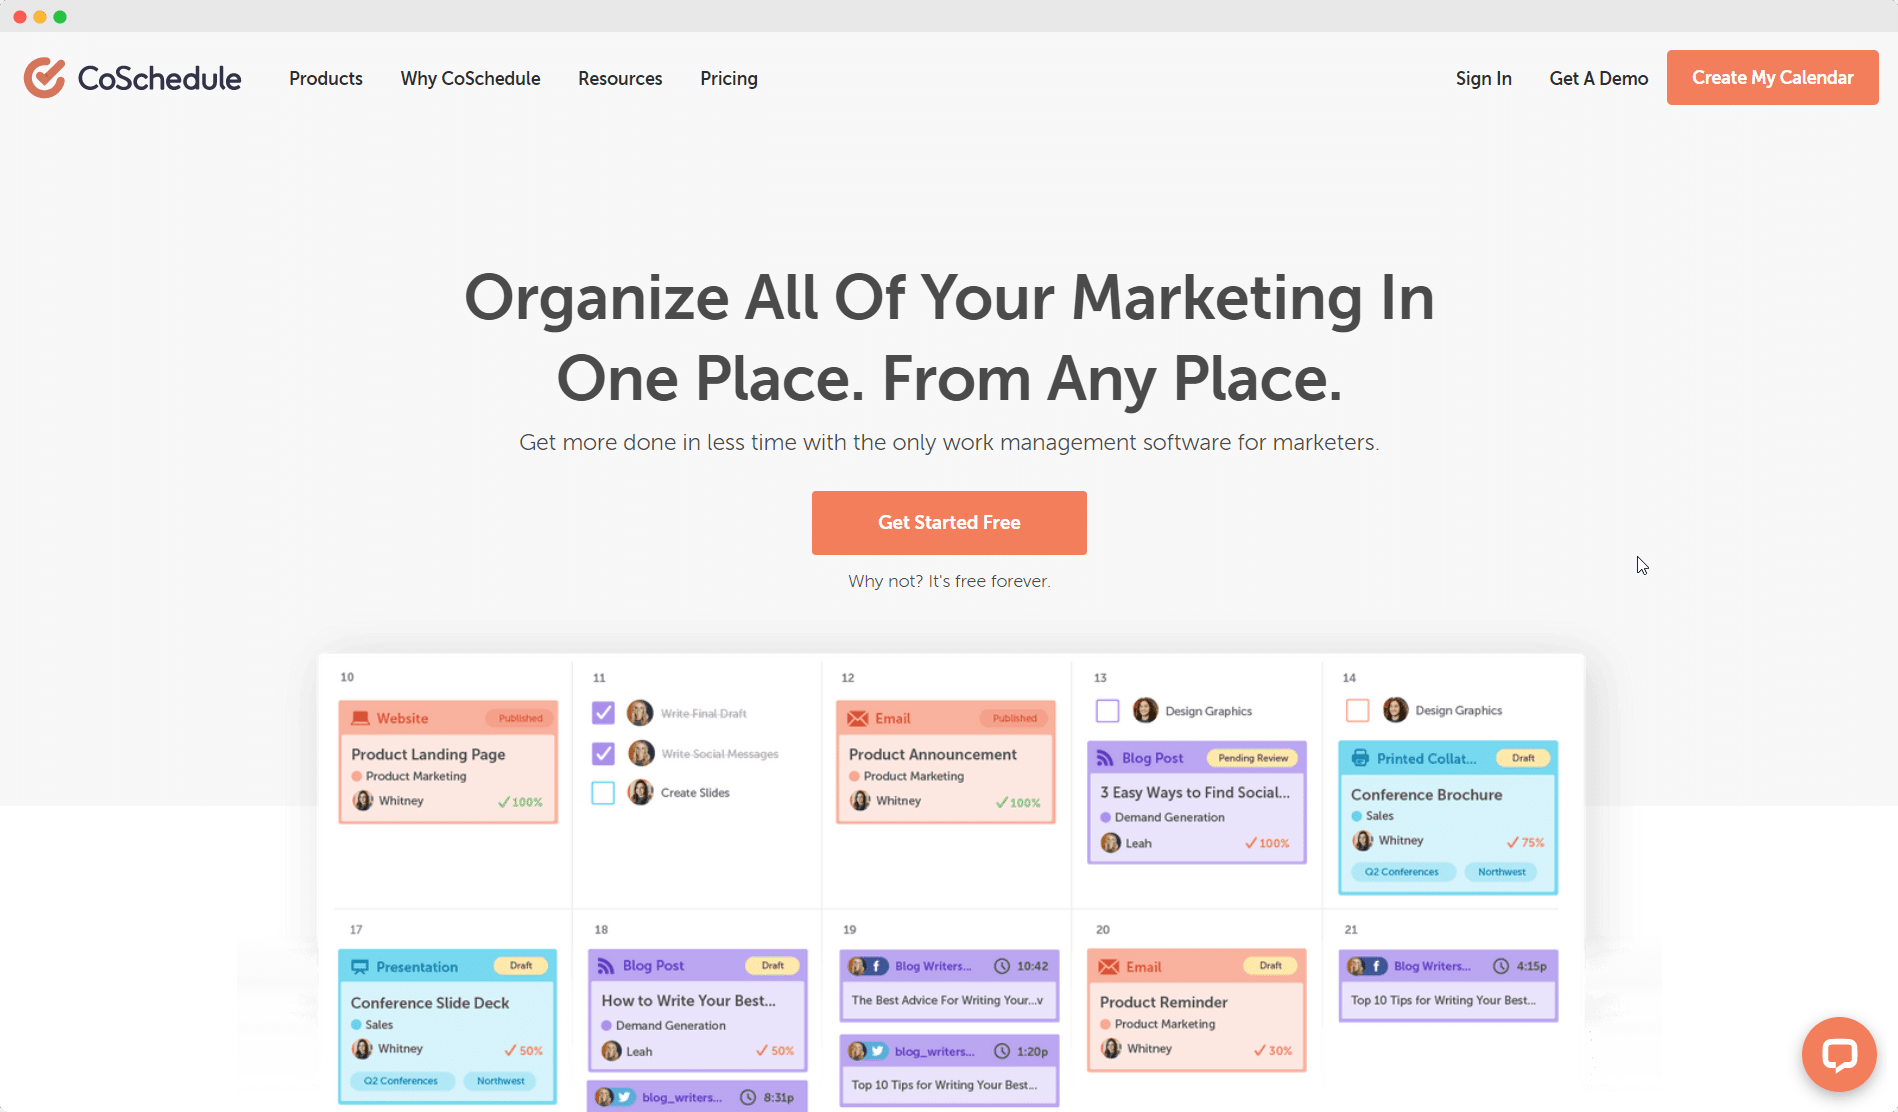
Task: Click the Facebook icon on the 4:15p social post
Action: point(1376,966)
